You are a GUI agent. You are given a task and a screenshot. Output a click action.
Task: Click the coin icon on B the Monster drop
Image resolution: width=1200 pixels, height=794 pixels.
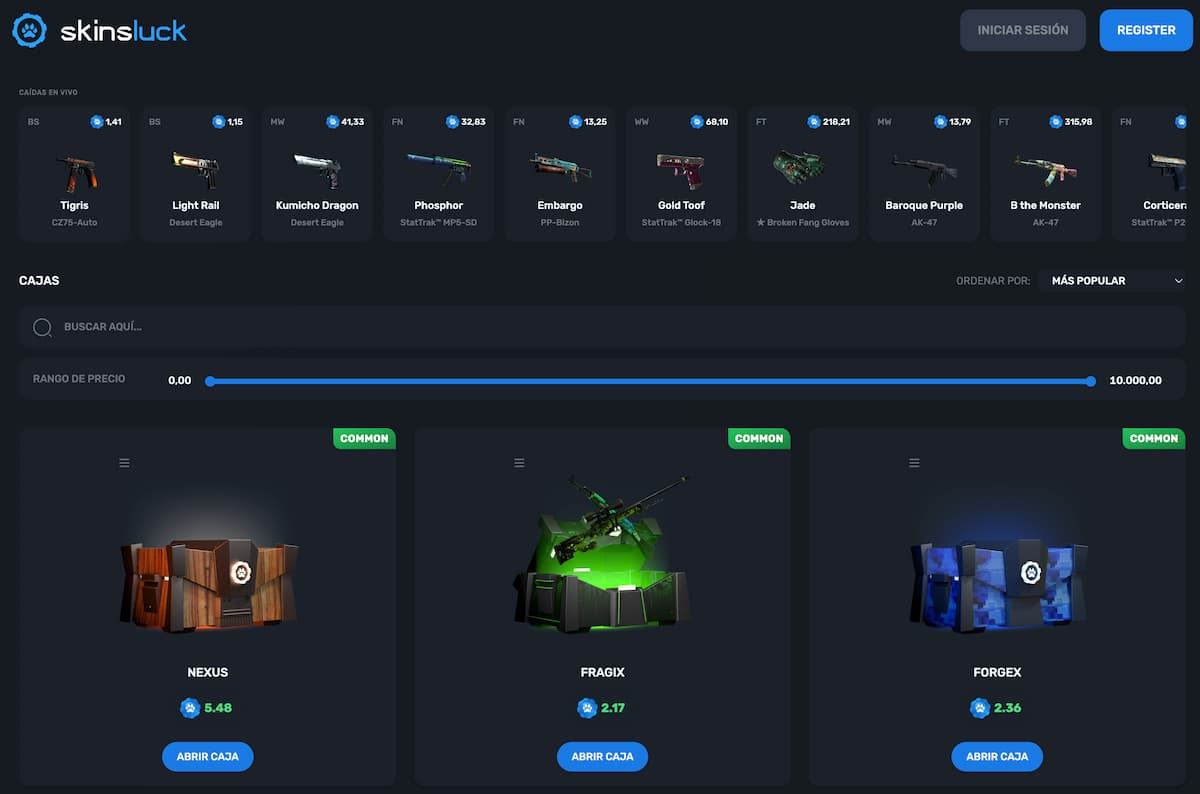pyautogui.click(x=1056, y=122)
